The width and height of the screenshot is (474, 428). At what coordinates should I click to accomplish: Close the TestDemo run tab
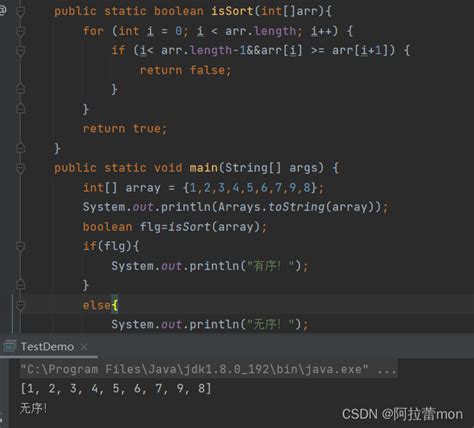(x=84, y=347)
